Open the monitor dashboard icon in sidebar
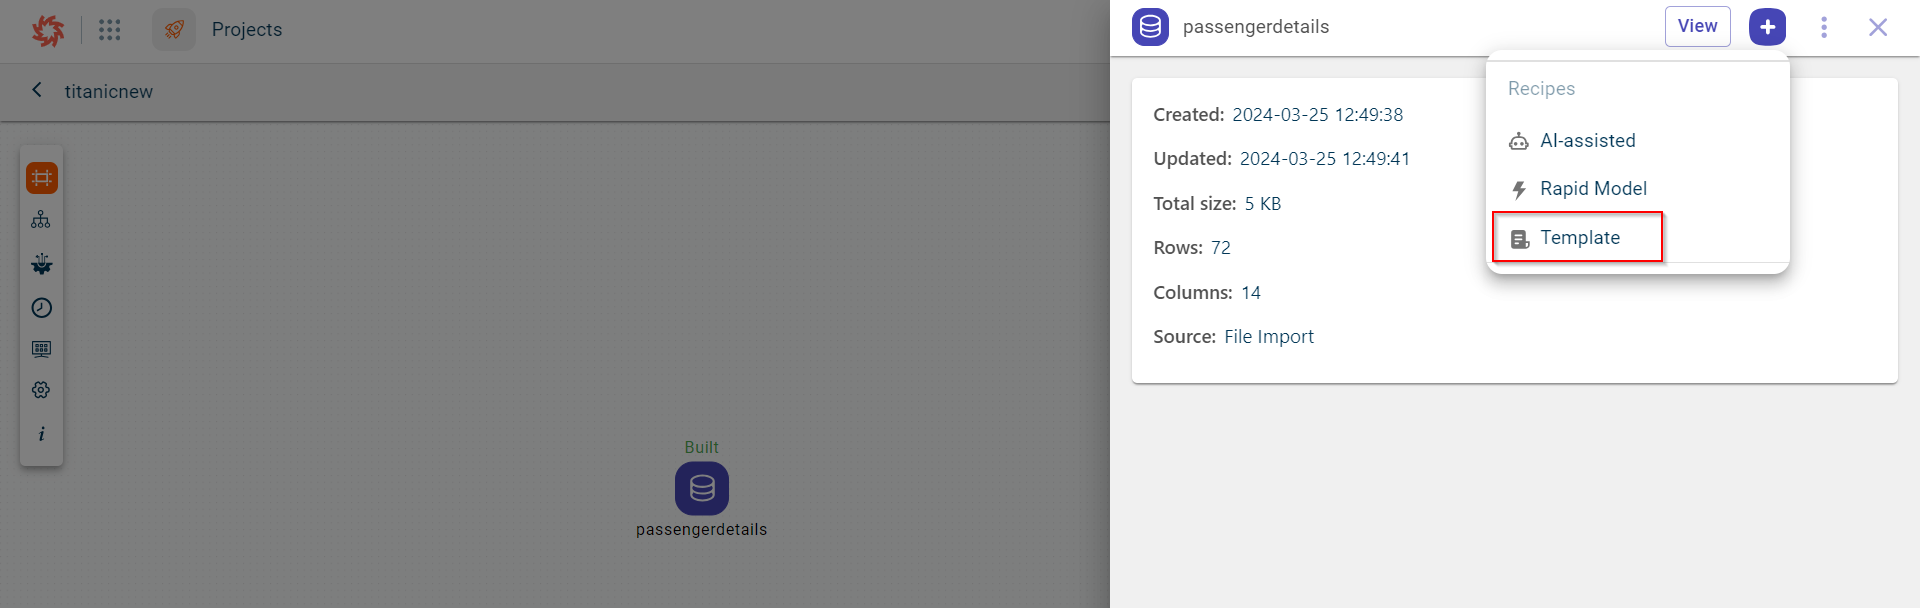 pyautogui.click(x=41, y=349)
